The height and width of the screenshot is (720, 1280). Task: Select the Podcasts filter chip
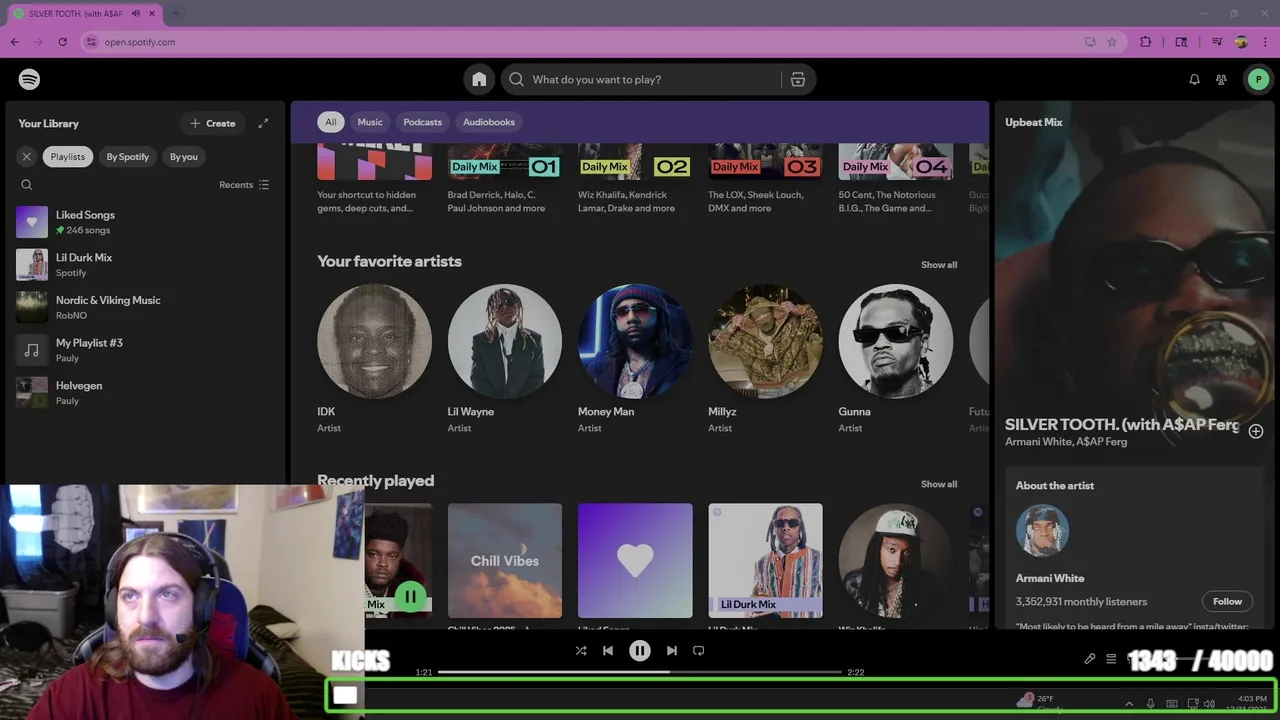(422, 122)
